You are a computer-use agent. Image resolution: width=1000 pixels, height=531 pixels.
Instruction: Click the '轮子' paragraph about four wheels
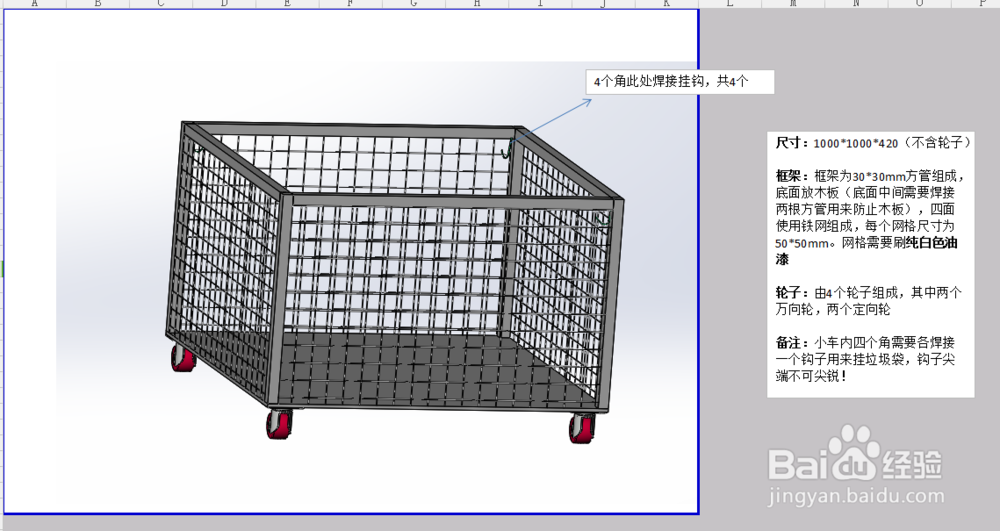click(x=868, y=301)
